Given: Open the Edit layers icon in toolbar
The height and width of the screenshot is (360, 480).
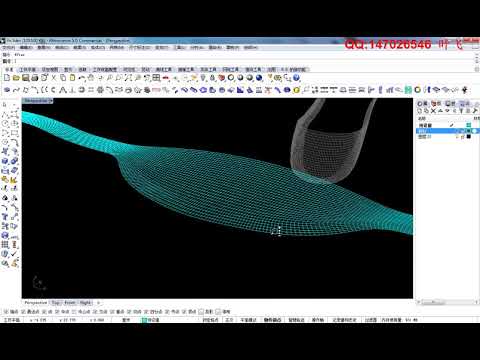Looking at the screenshot, I should coord(222,78).
